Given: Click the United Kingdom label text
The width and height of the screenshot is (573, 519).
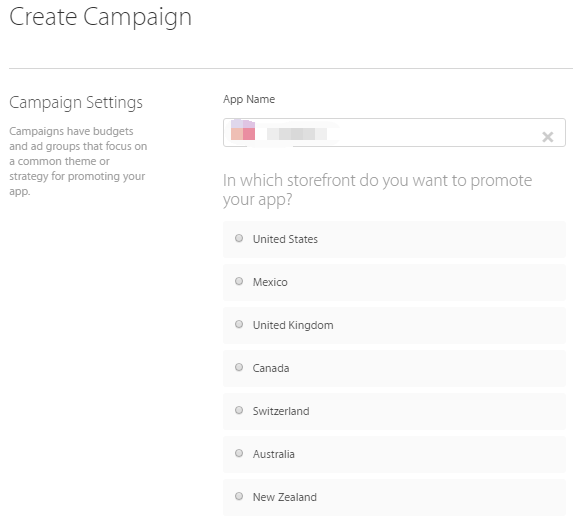Looking at the screenshot, I should tap(293, 325).
